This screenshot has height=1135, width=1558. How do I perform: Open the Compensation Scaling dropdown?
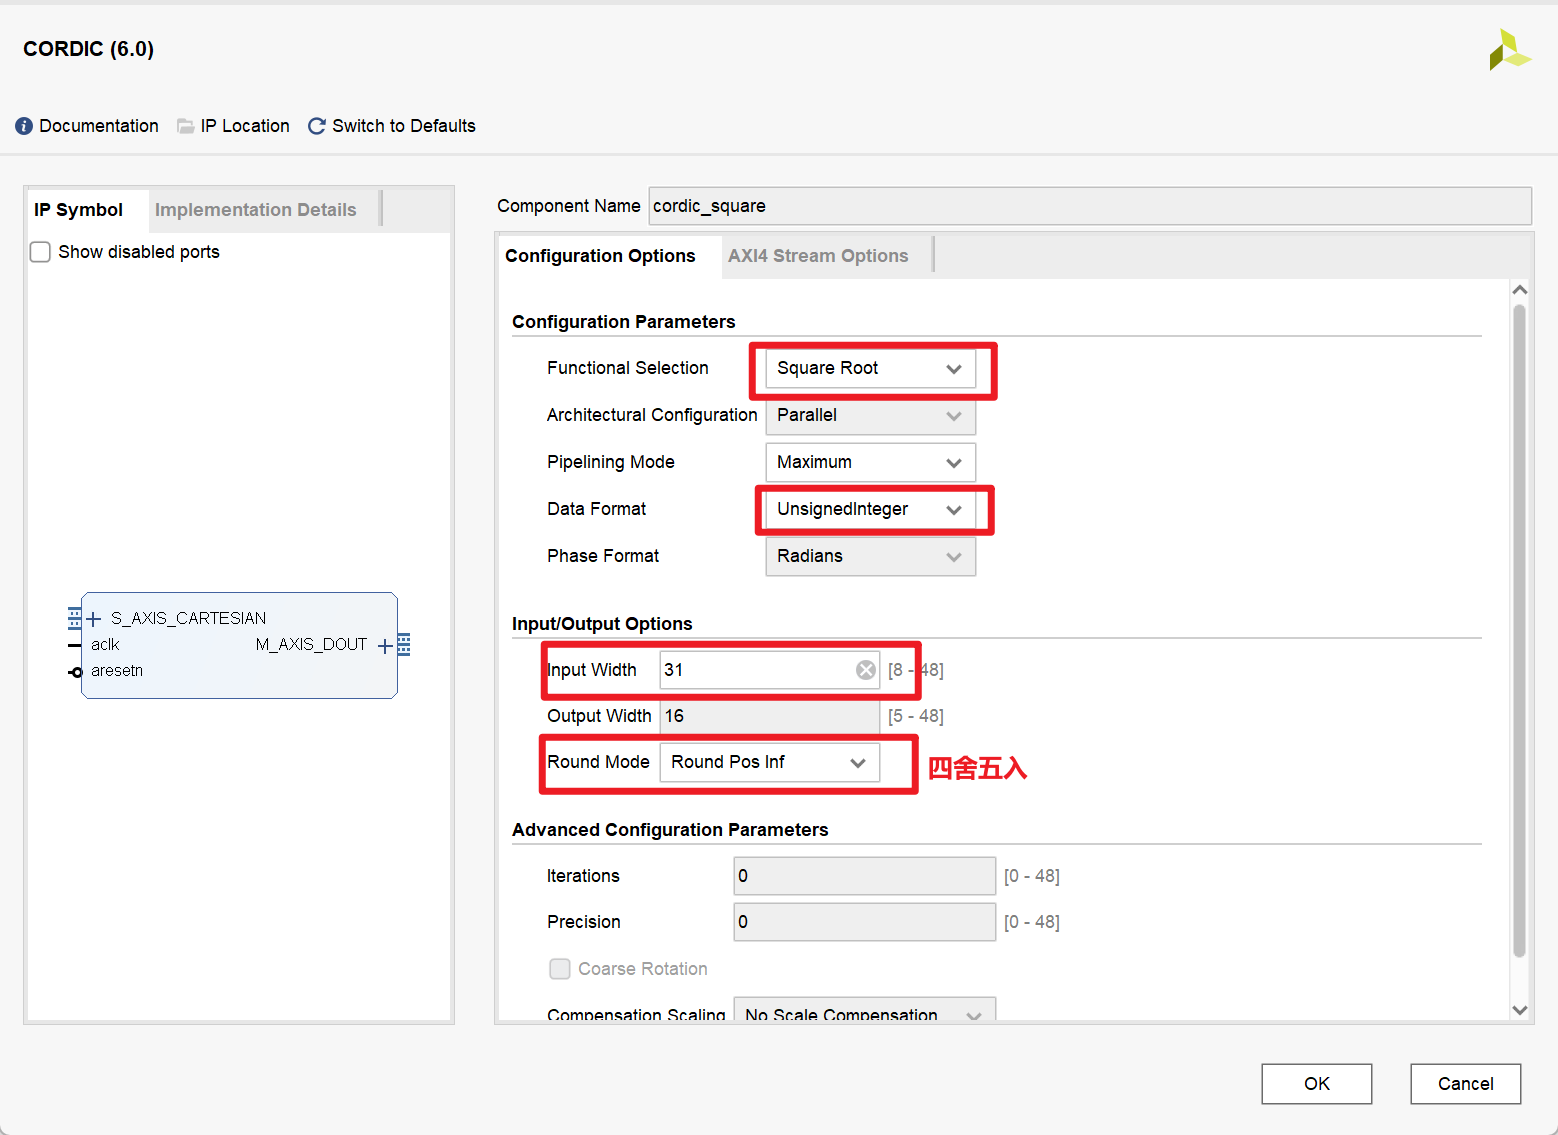click(x=864, y=1009)
